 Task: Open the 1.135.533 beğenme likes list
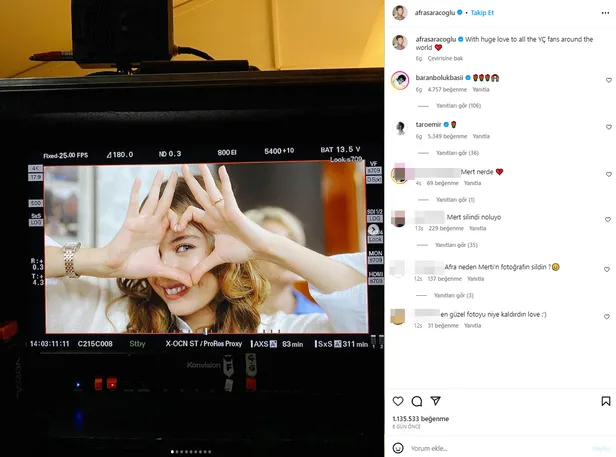tap(420, 418)
